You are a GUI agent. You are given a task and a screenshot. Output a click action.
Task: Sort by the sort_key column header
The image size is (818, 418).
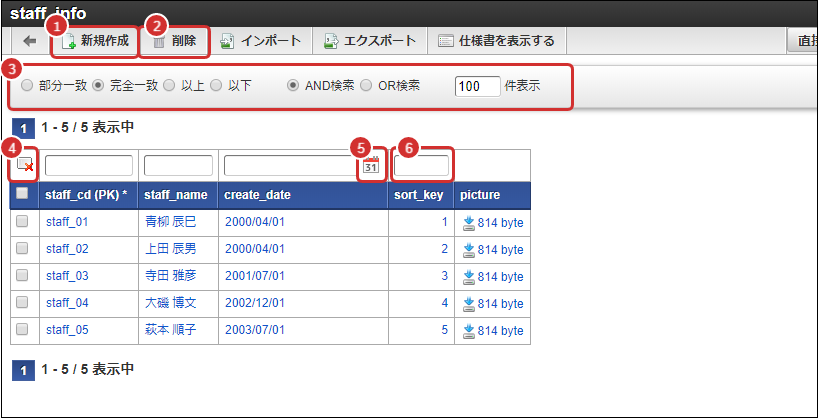(418, 194)
